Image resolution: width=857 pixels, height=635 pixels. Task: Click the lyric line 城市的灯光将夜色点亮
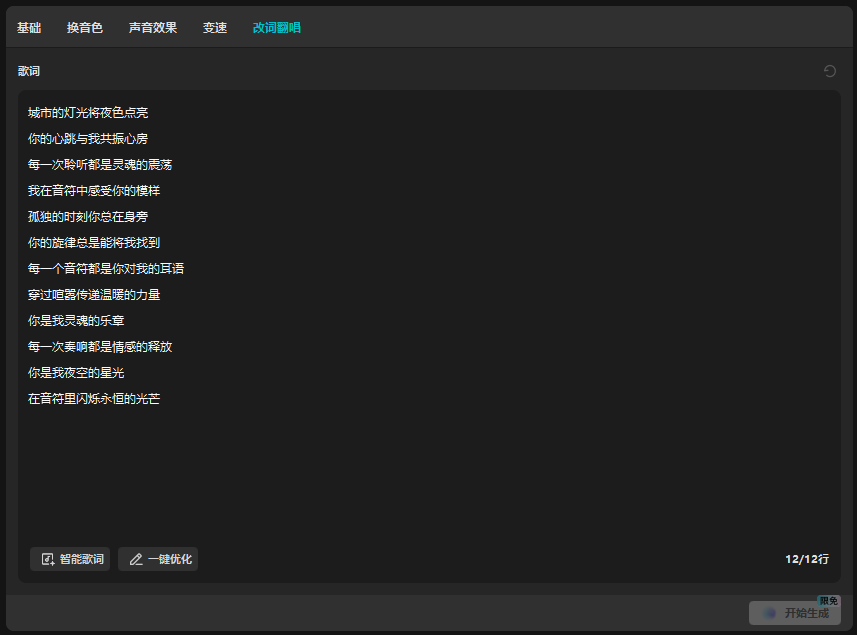[x=87, y=112]
